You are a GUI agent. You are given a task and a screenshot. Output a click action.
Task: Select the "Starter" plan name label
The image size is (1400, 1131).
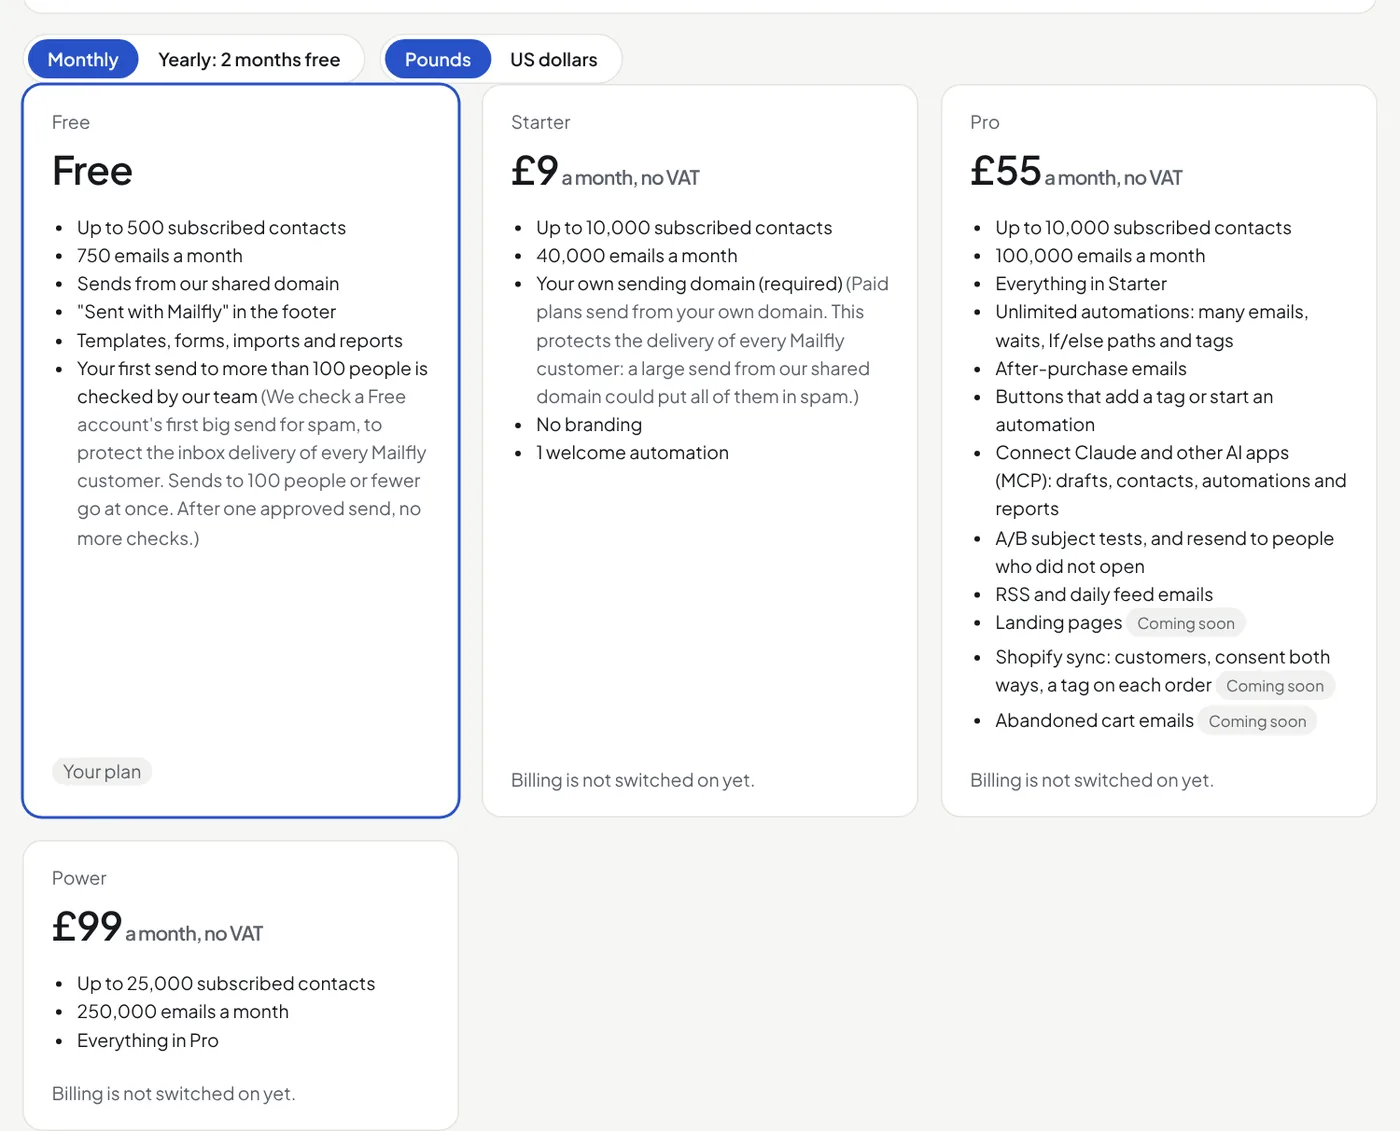pyautogui.click(x=541, y=122)
